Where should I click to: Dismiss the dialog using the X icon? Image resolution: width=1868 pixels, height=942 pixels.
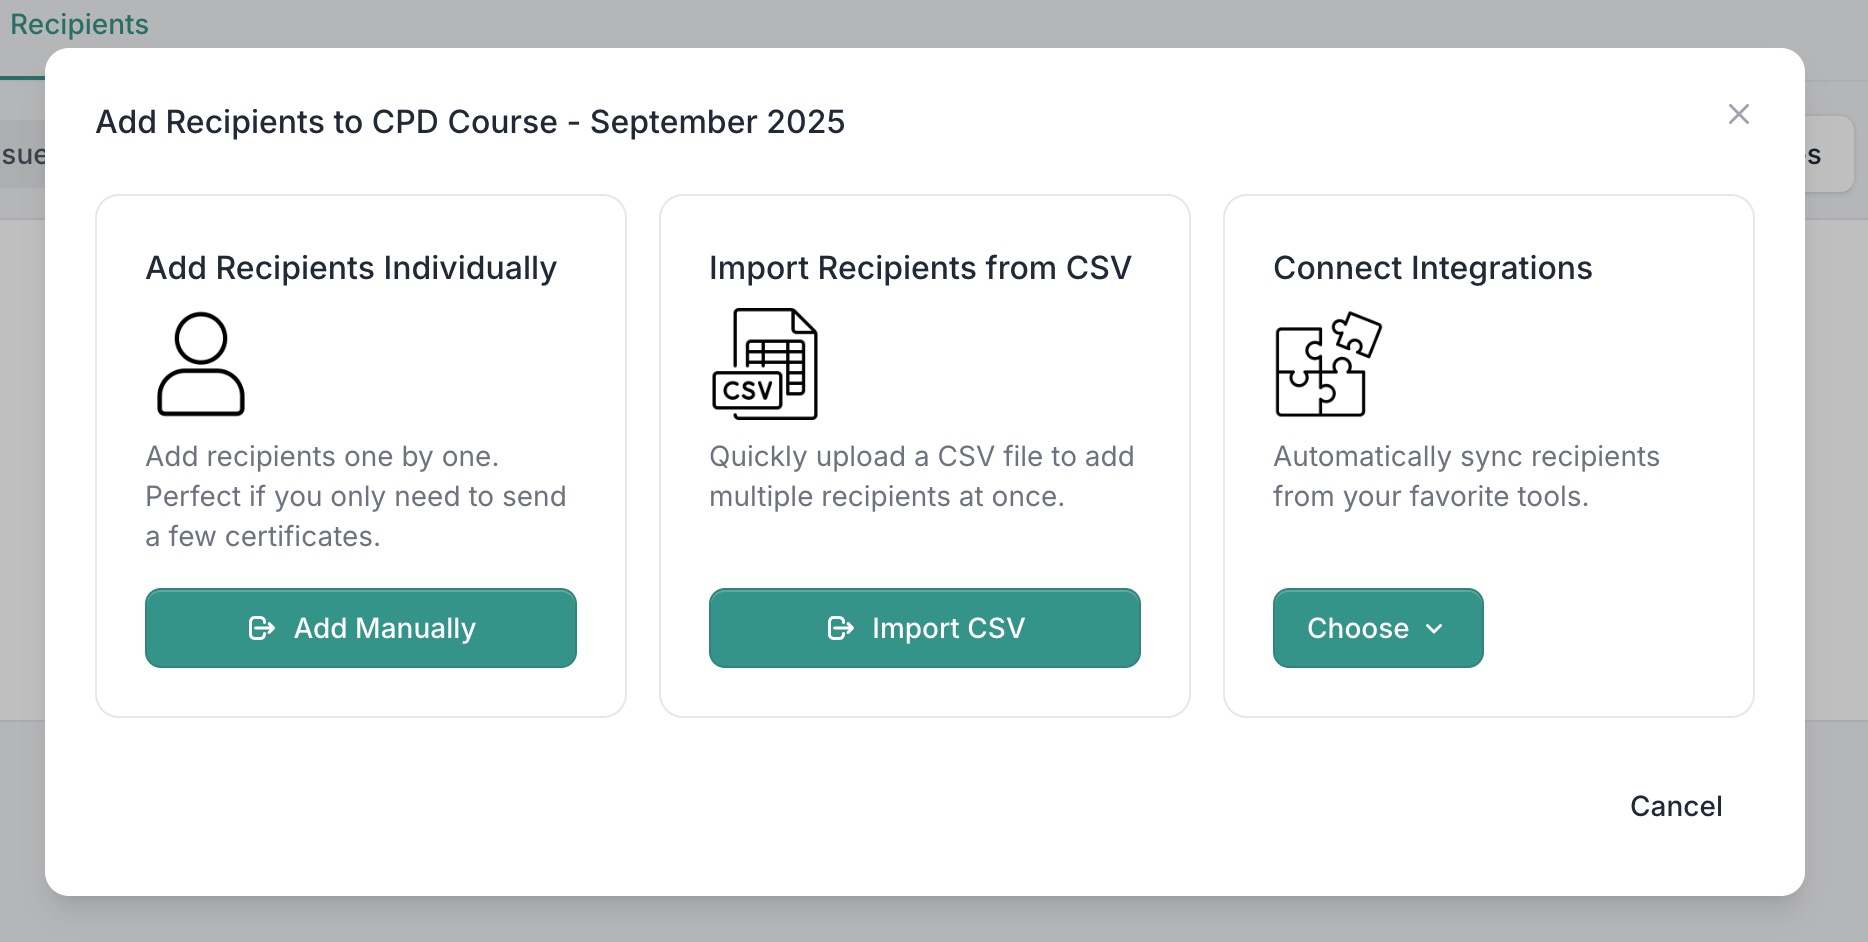tap(1739, 114)
